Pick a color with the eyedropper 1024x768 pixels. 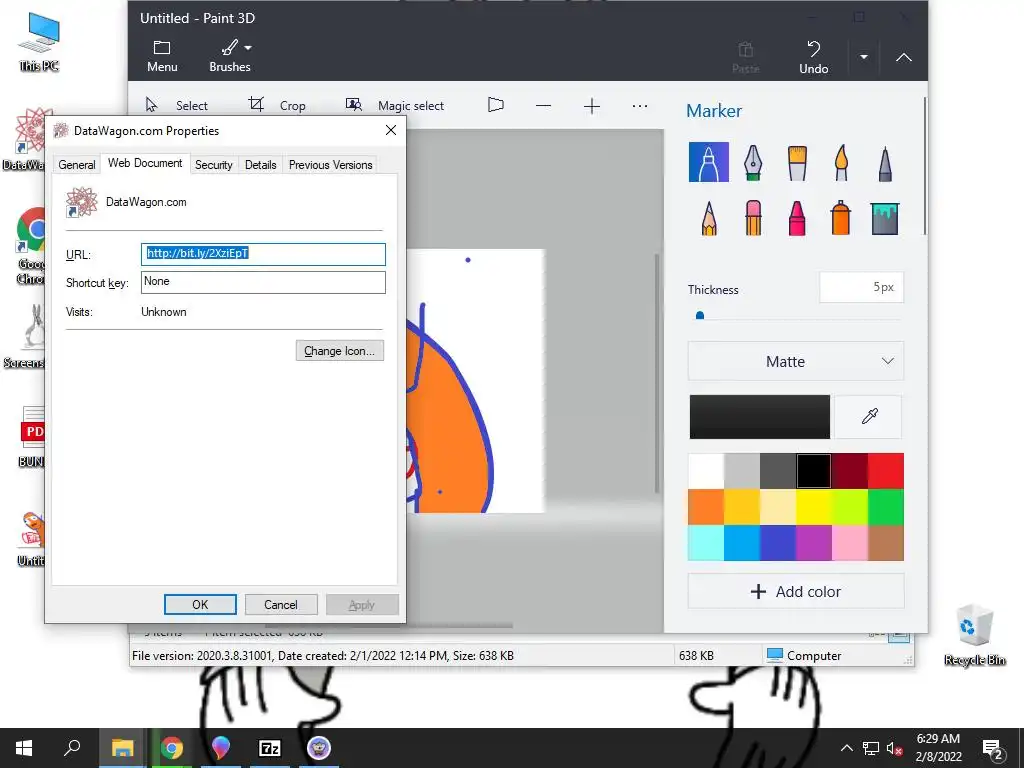click(869, 416)
